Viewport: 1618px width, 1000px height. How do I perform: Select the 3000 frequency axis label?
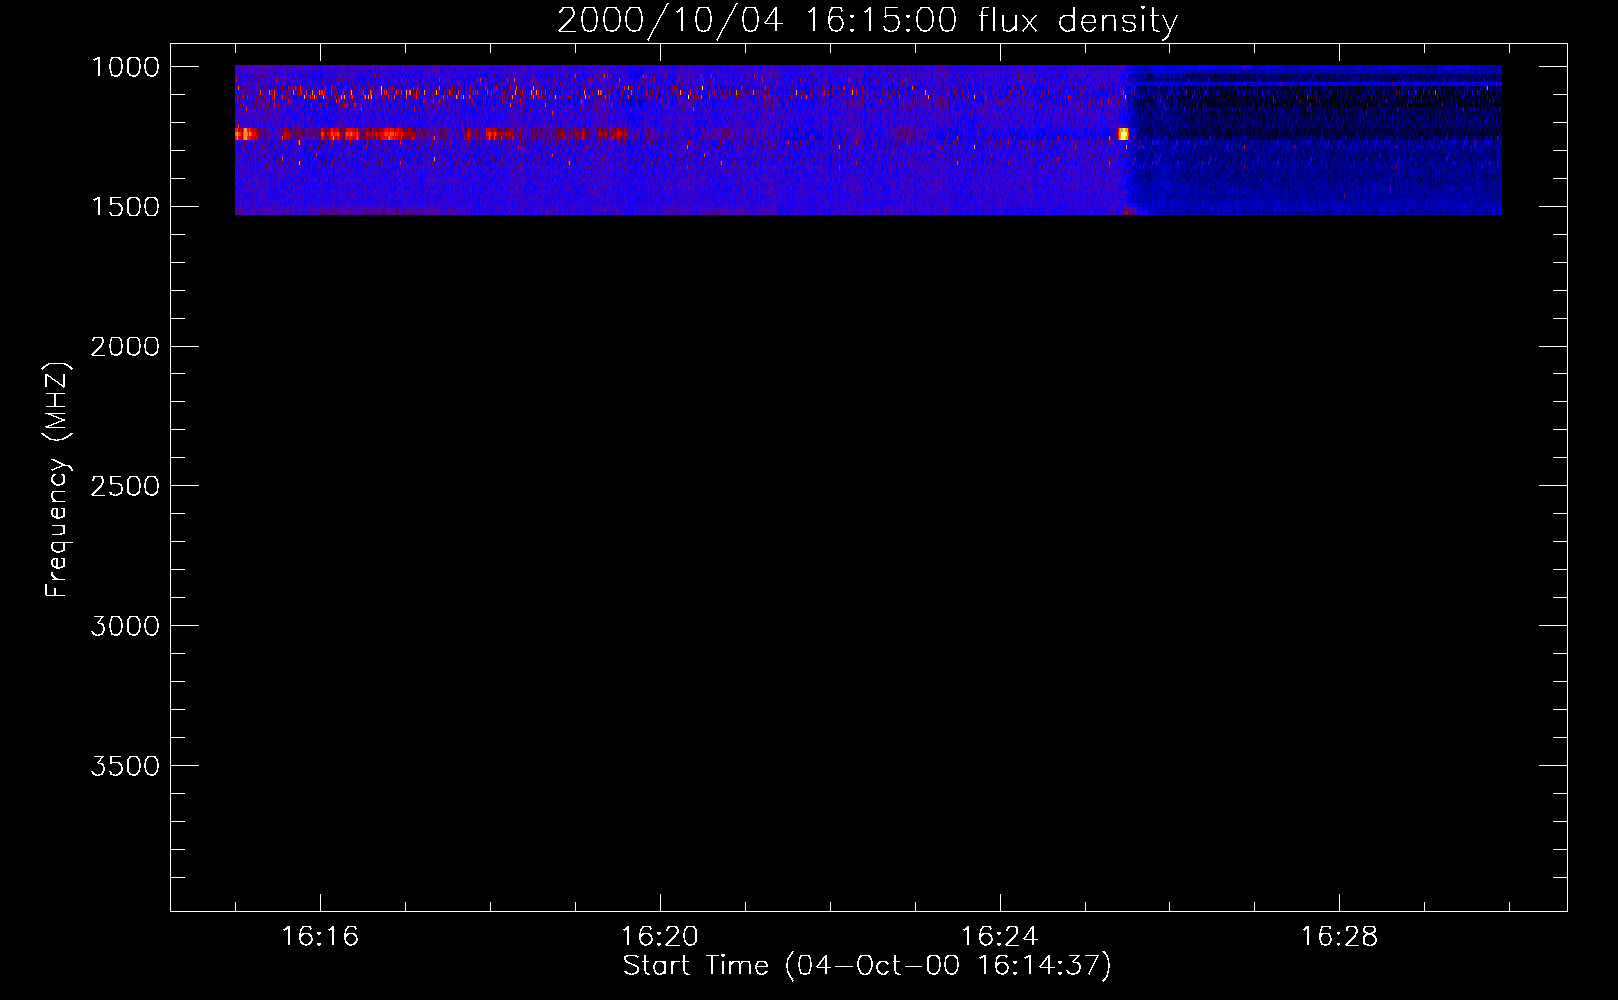point(125,627)
